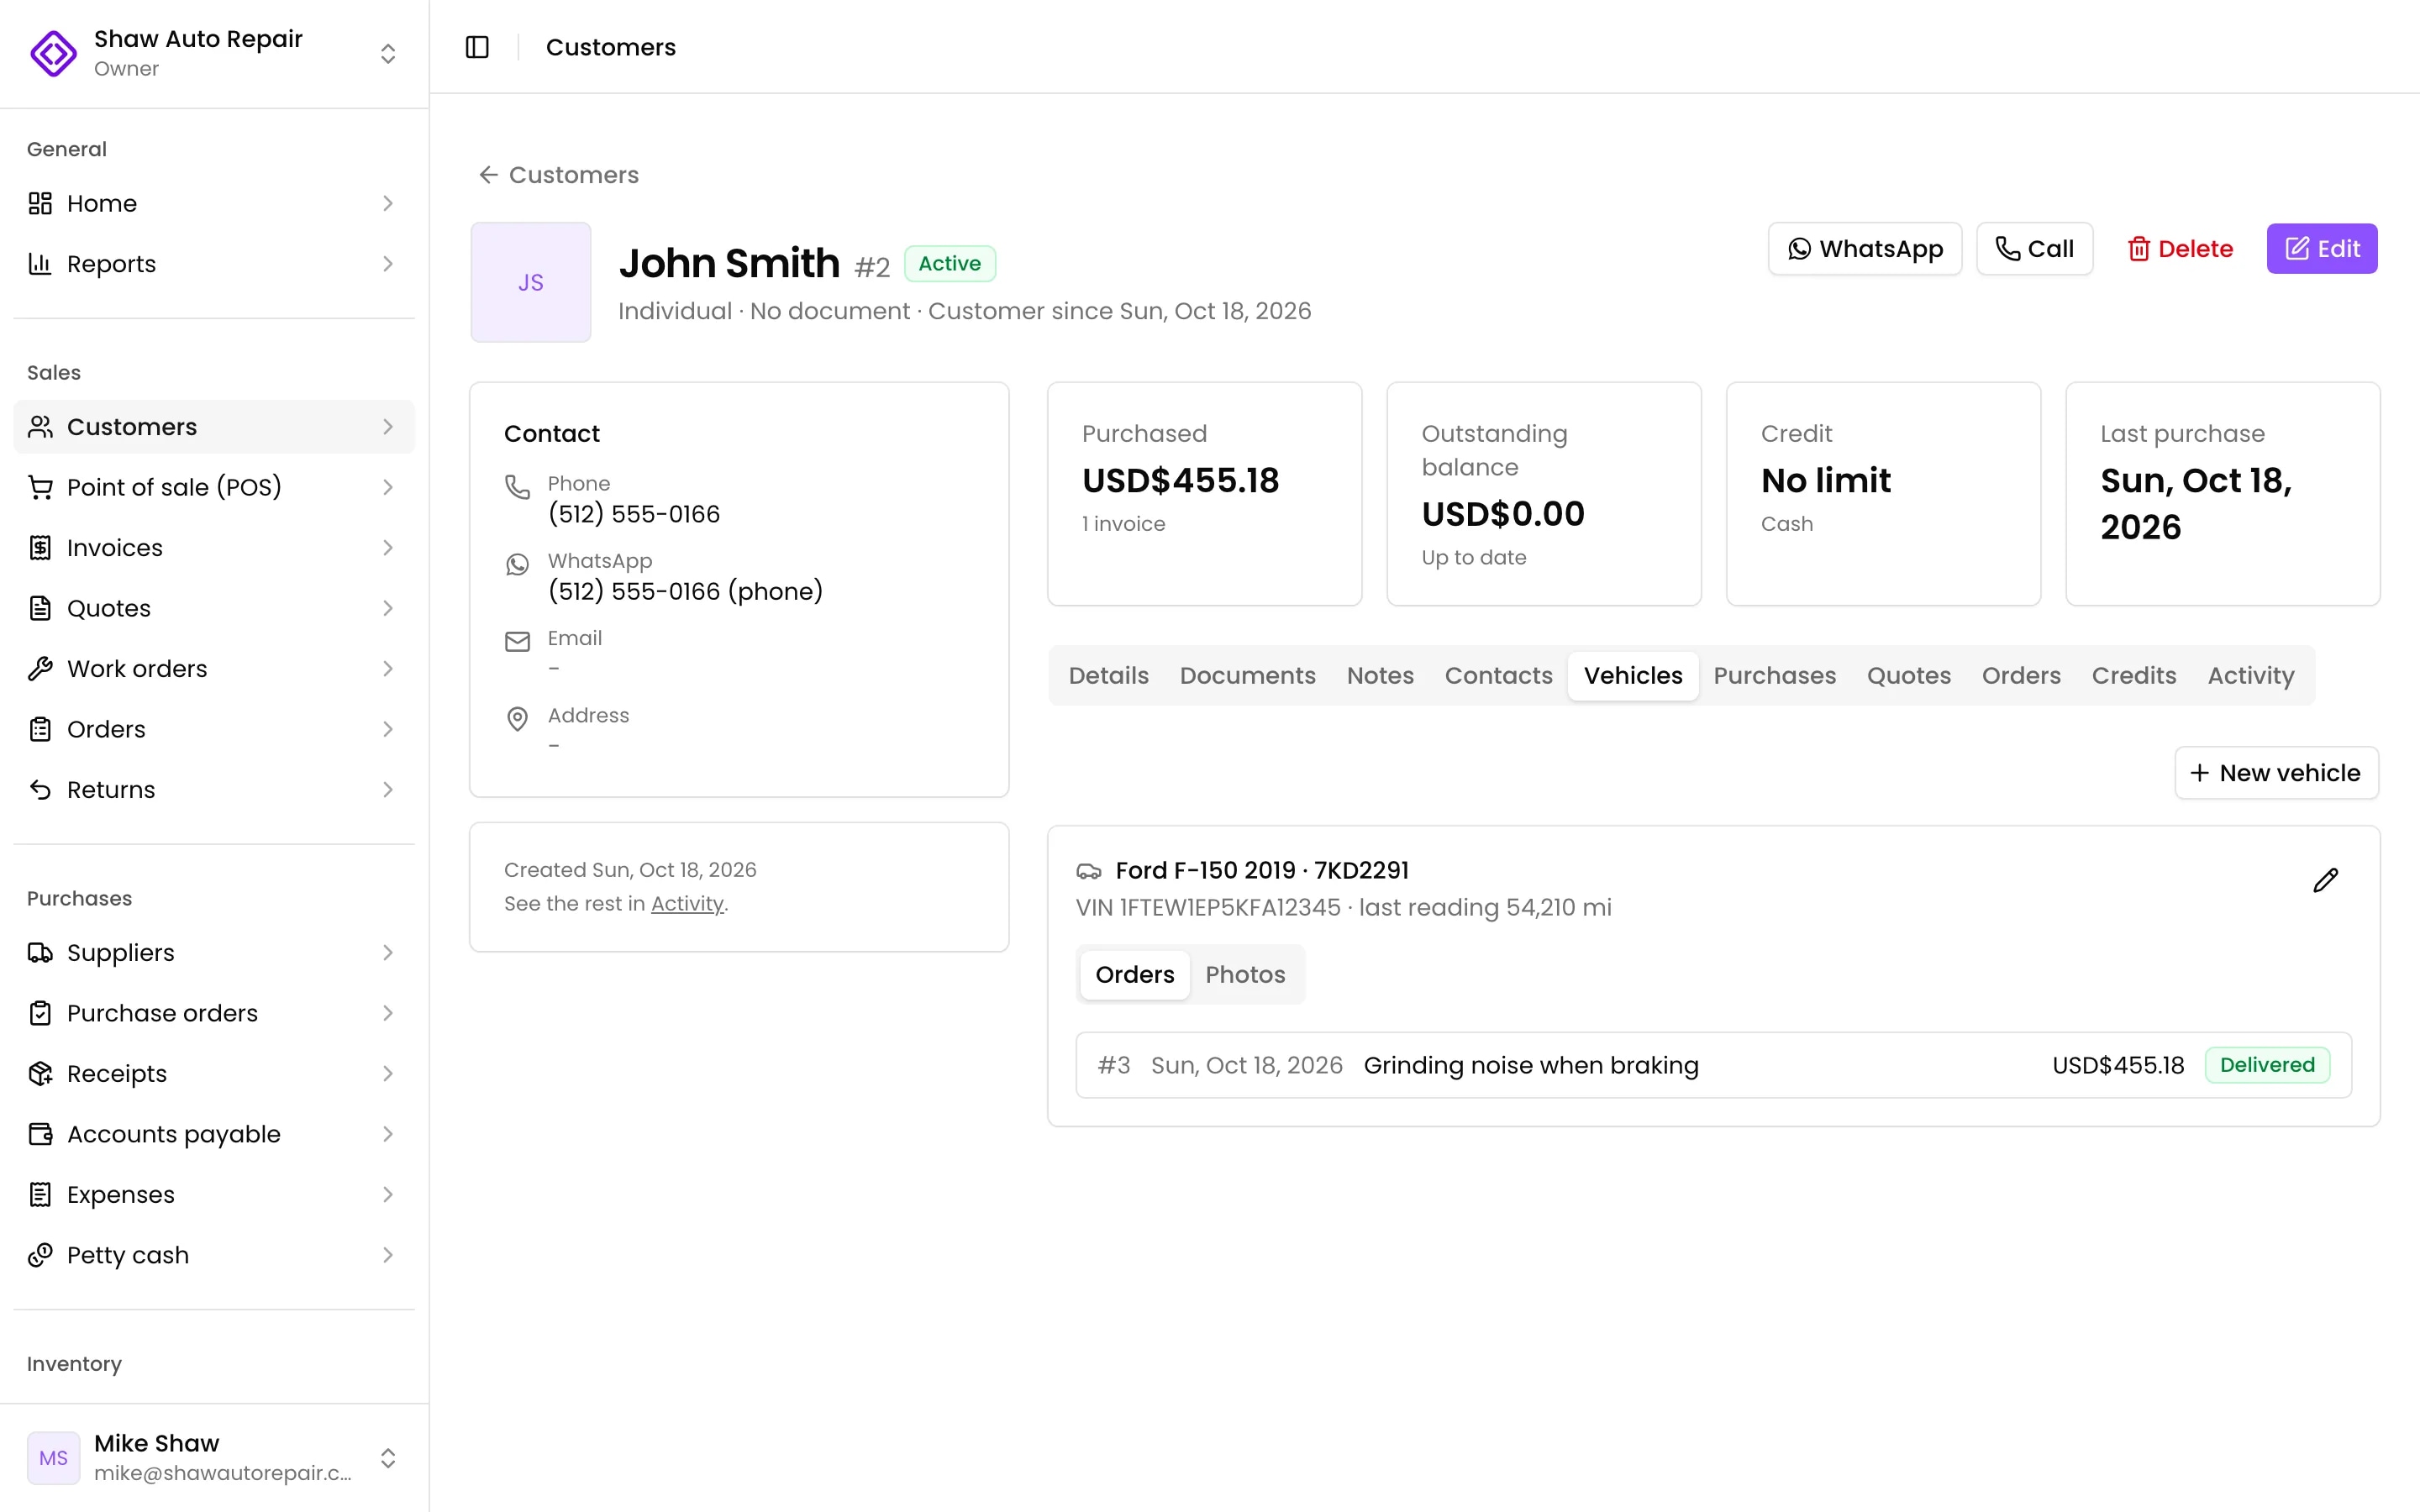
Task: Click the Invoices receipt icon
Action: click(40, 548)
